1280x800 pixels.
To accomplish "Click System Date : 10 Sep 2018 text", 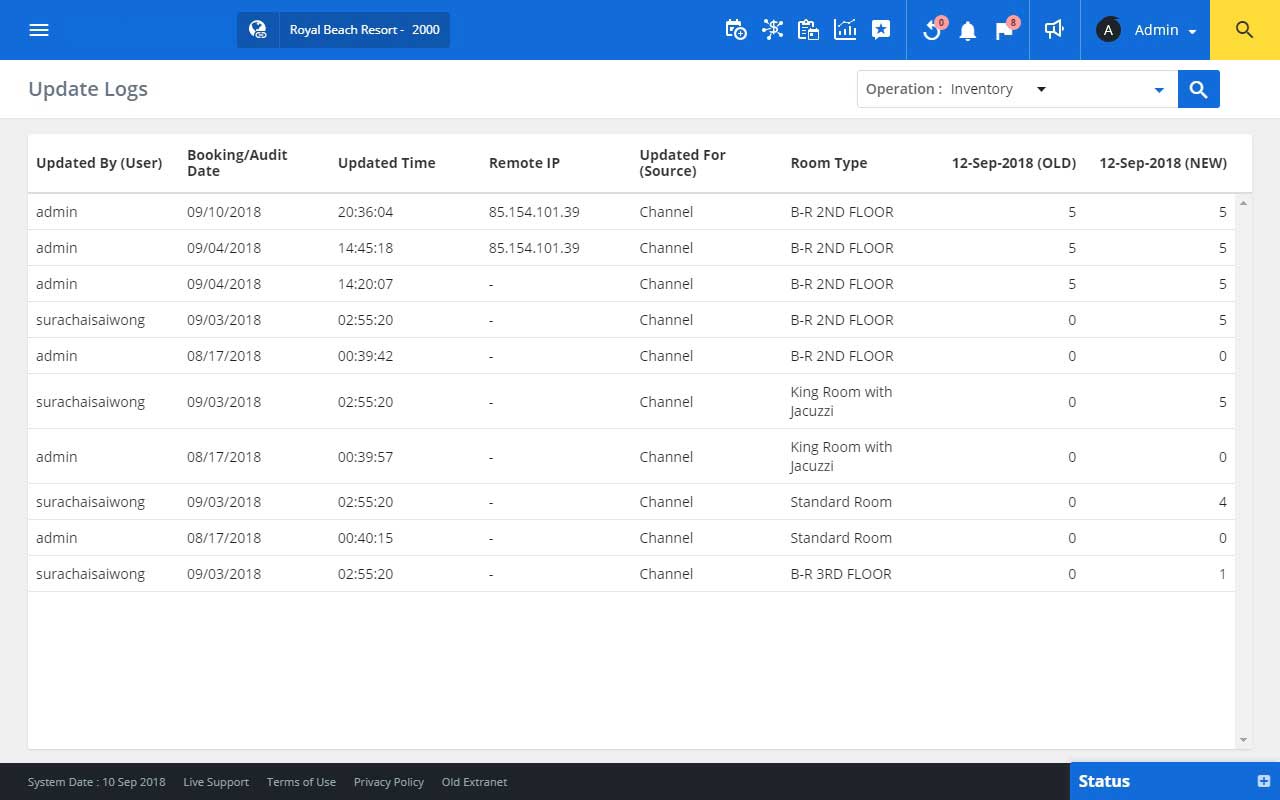I will [x=97, y=782].
